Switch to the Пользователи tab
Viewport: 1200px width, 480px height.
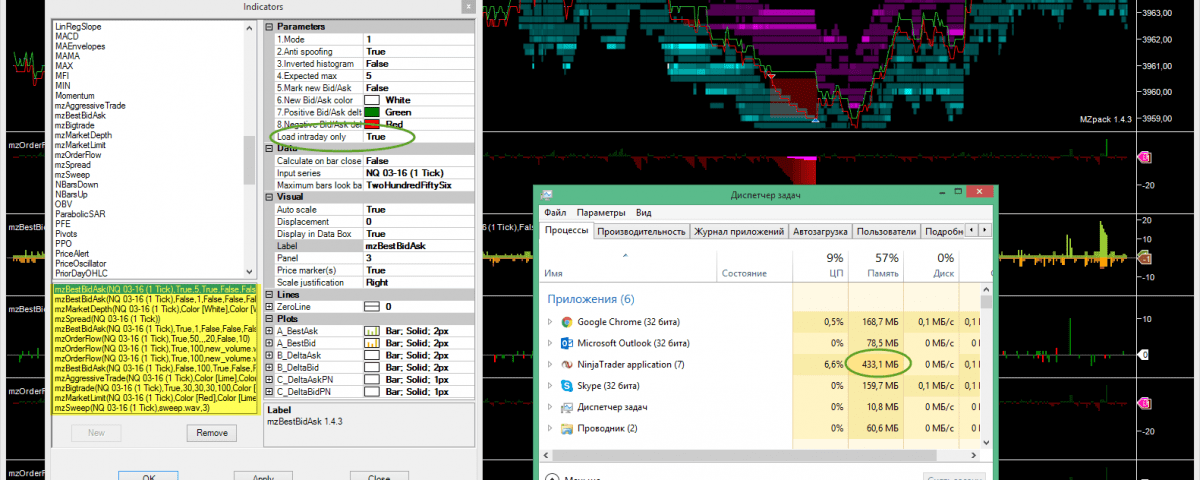(886, 231)
